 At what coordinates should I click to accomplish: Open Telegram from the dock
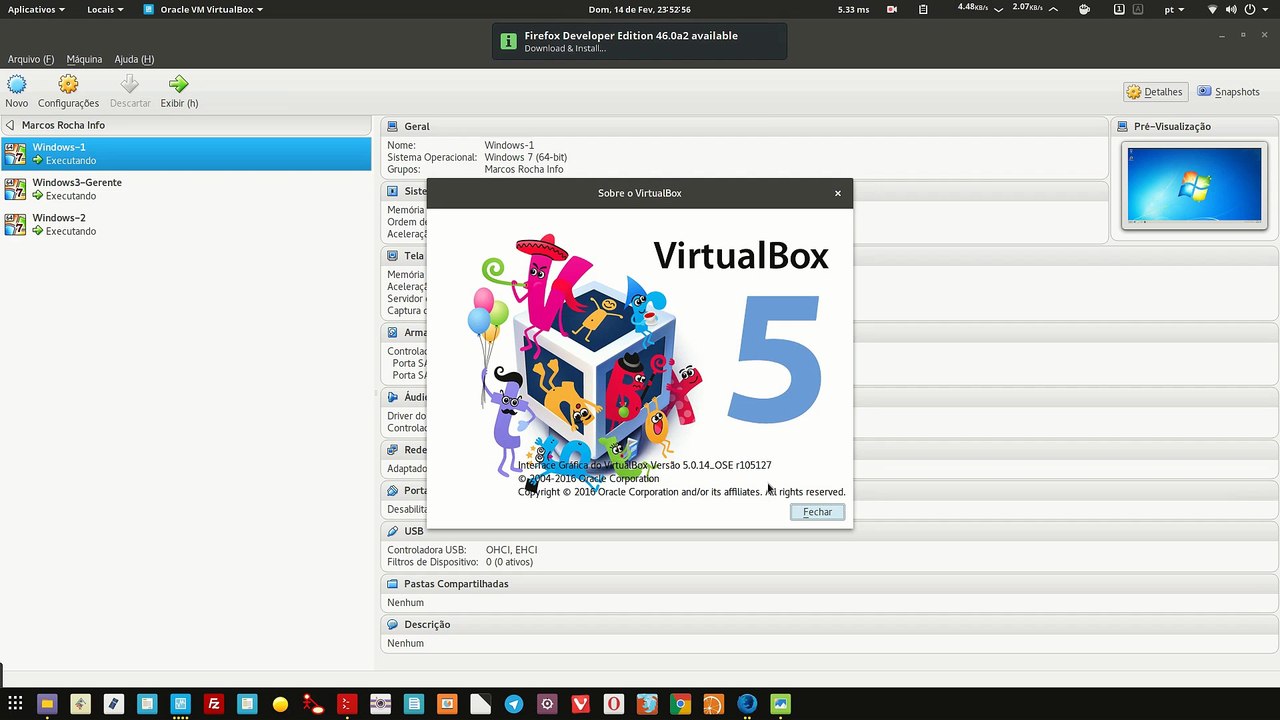(x=513, y=704)
